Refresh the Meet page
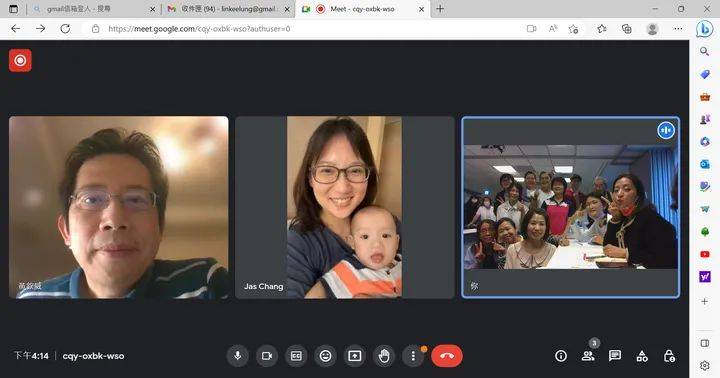Image resolution: width=720 pixels, height=378 pixels. pos(66,29)
